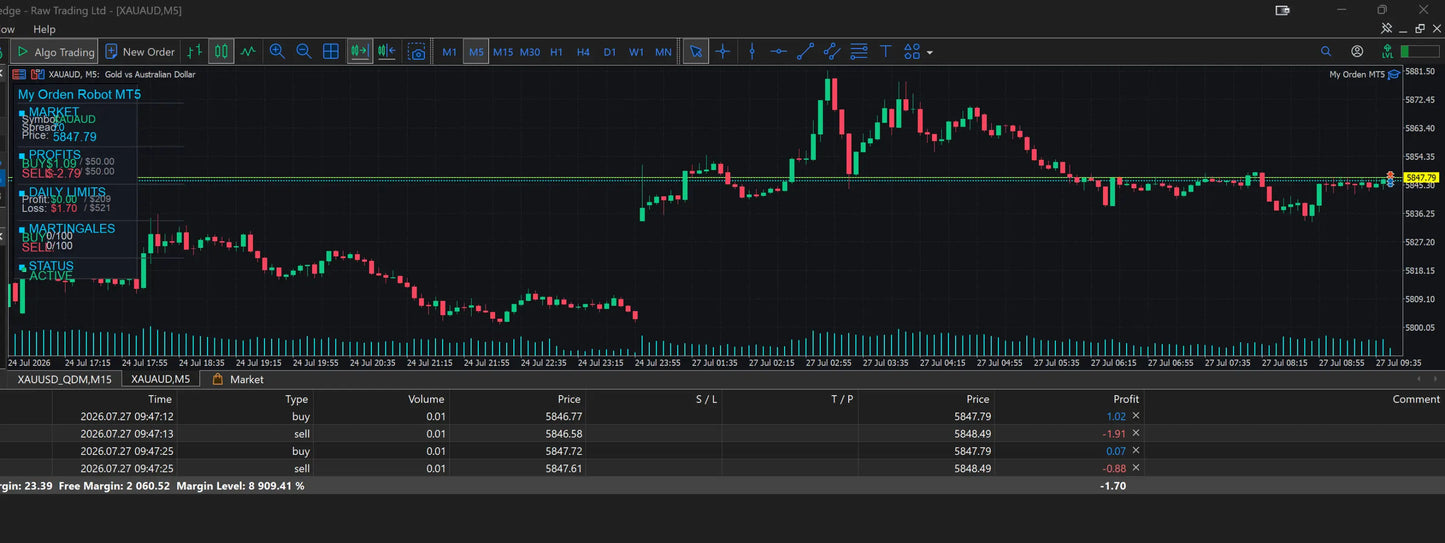
Task: Close the buy trade at 5846.77
Action: click(1136, 416)
